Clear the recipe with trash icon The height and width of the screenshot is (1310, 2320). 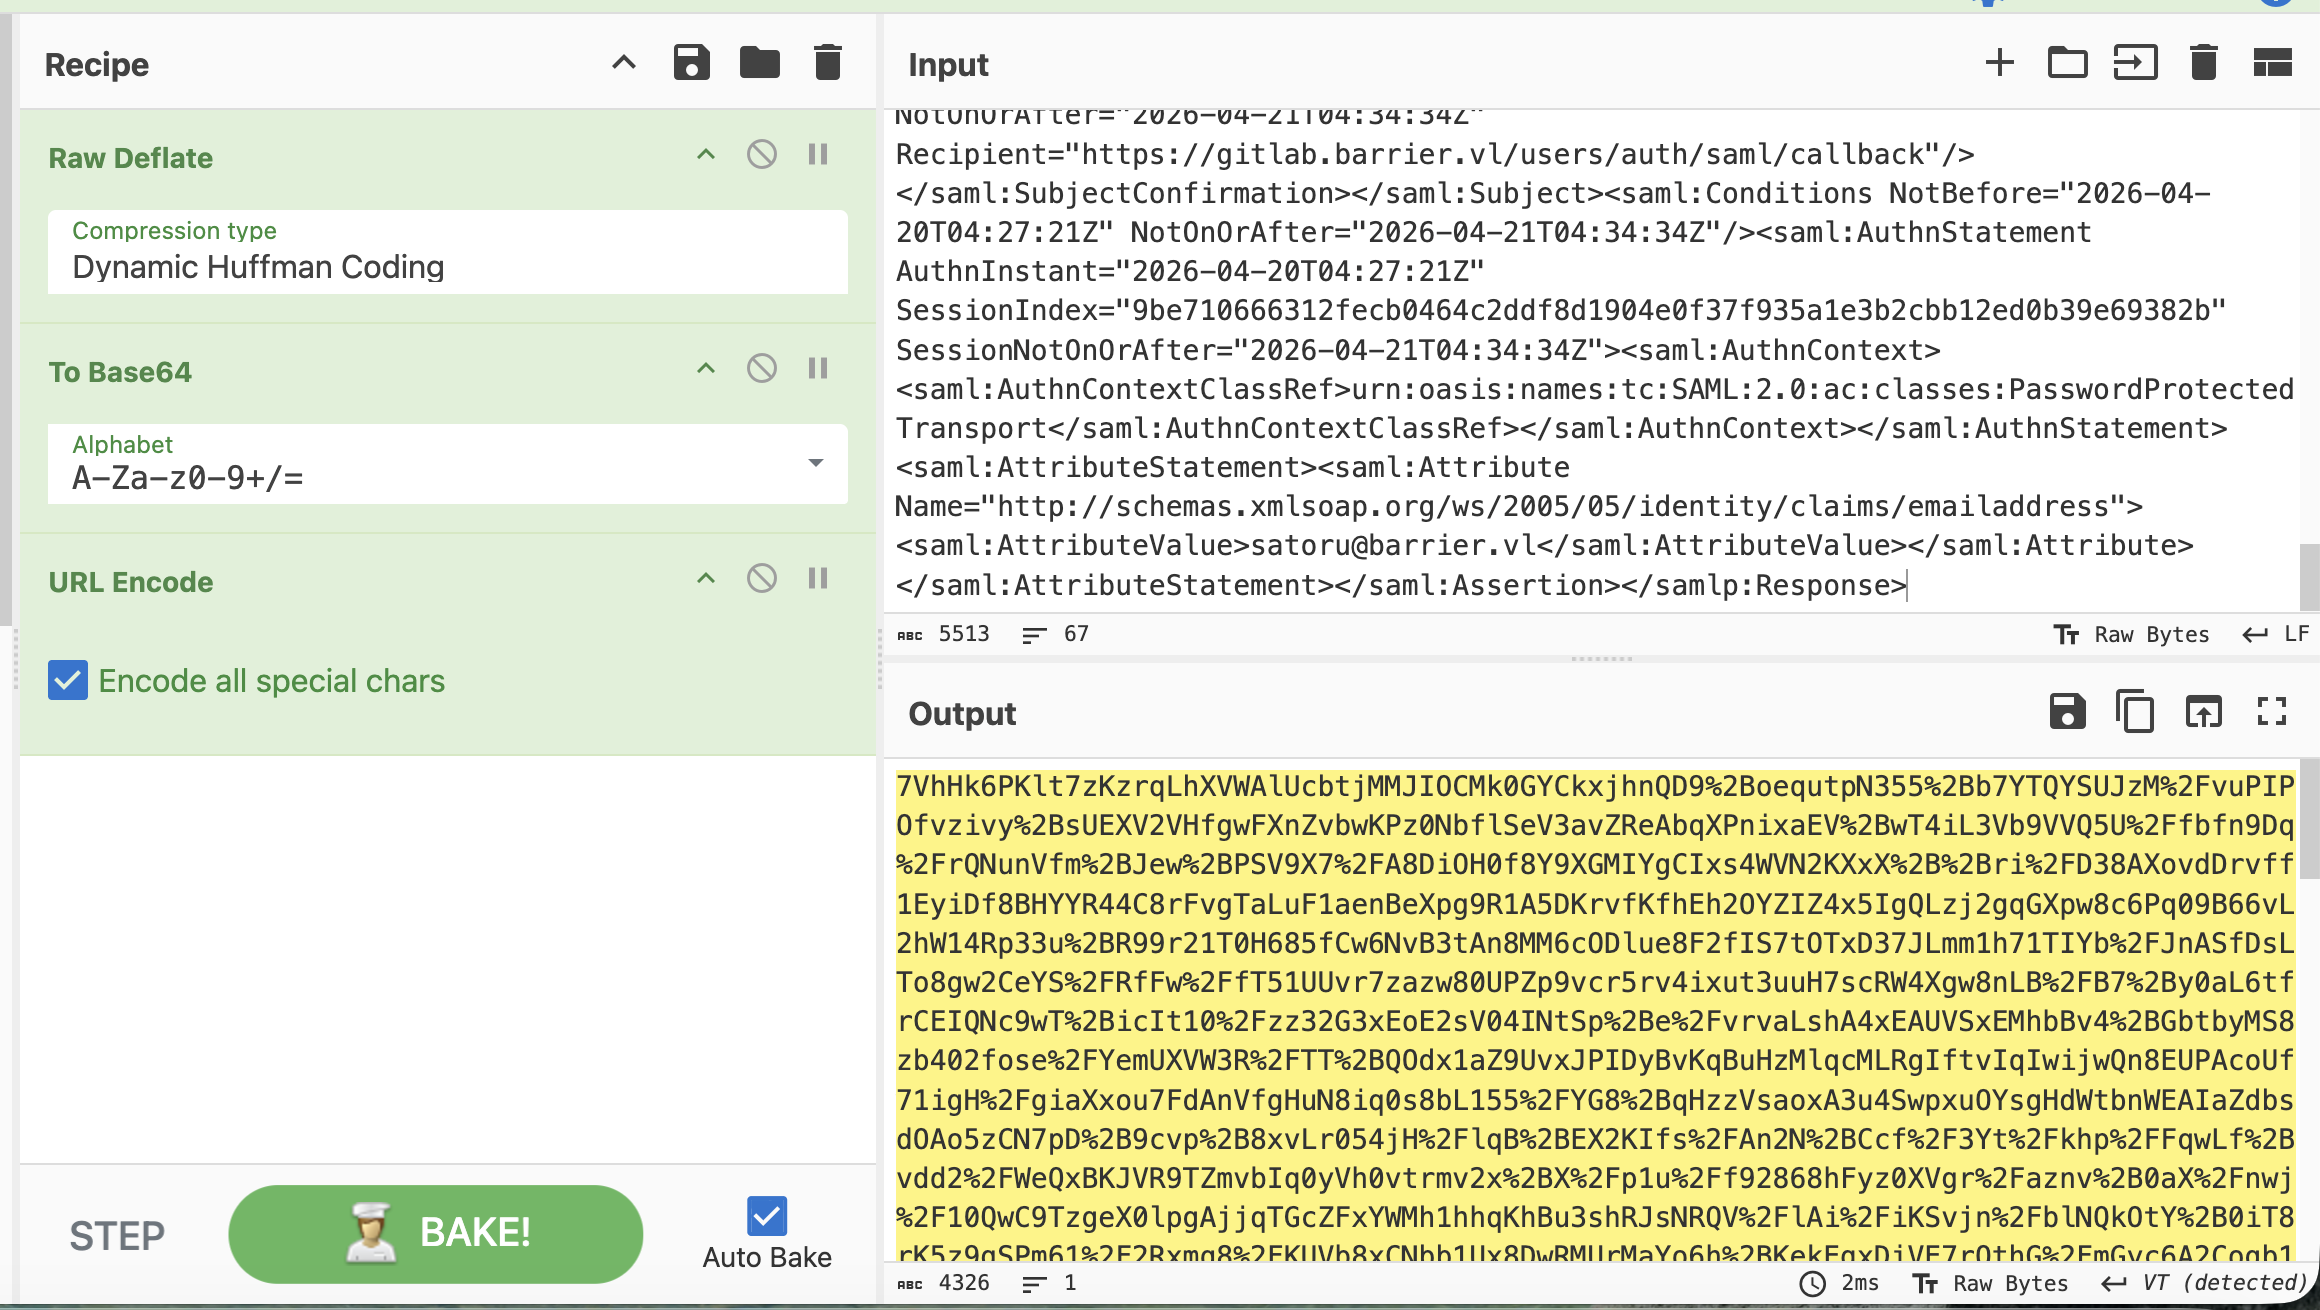tap(827, 63)
